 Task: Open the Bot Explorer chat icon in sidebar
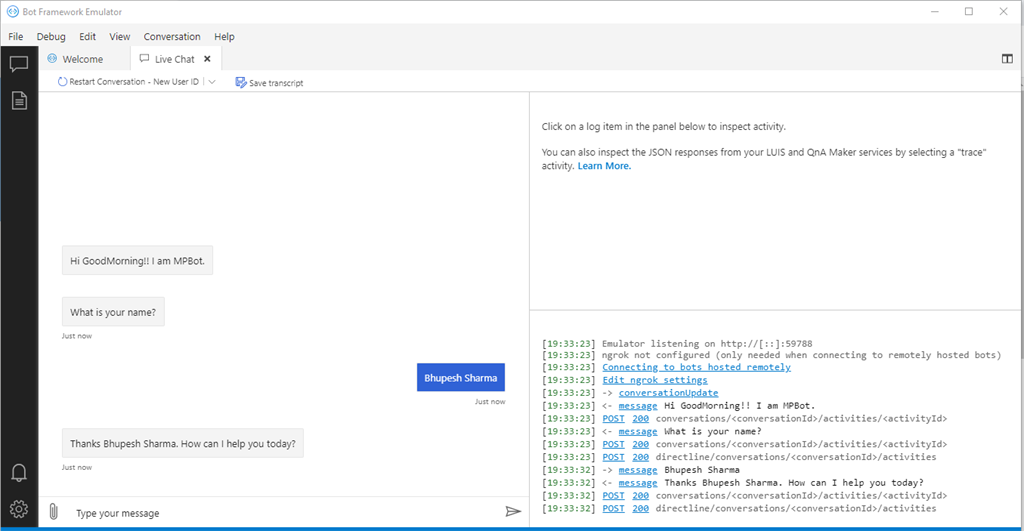pos(18,63)
